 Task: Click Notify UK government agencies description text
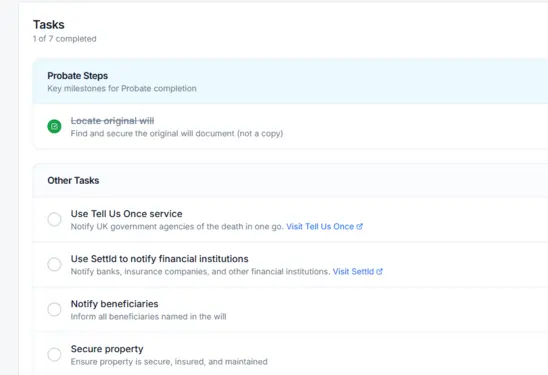point(177,226)
